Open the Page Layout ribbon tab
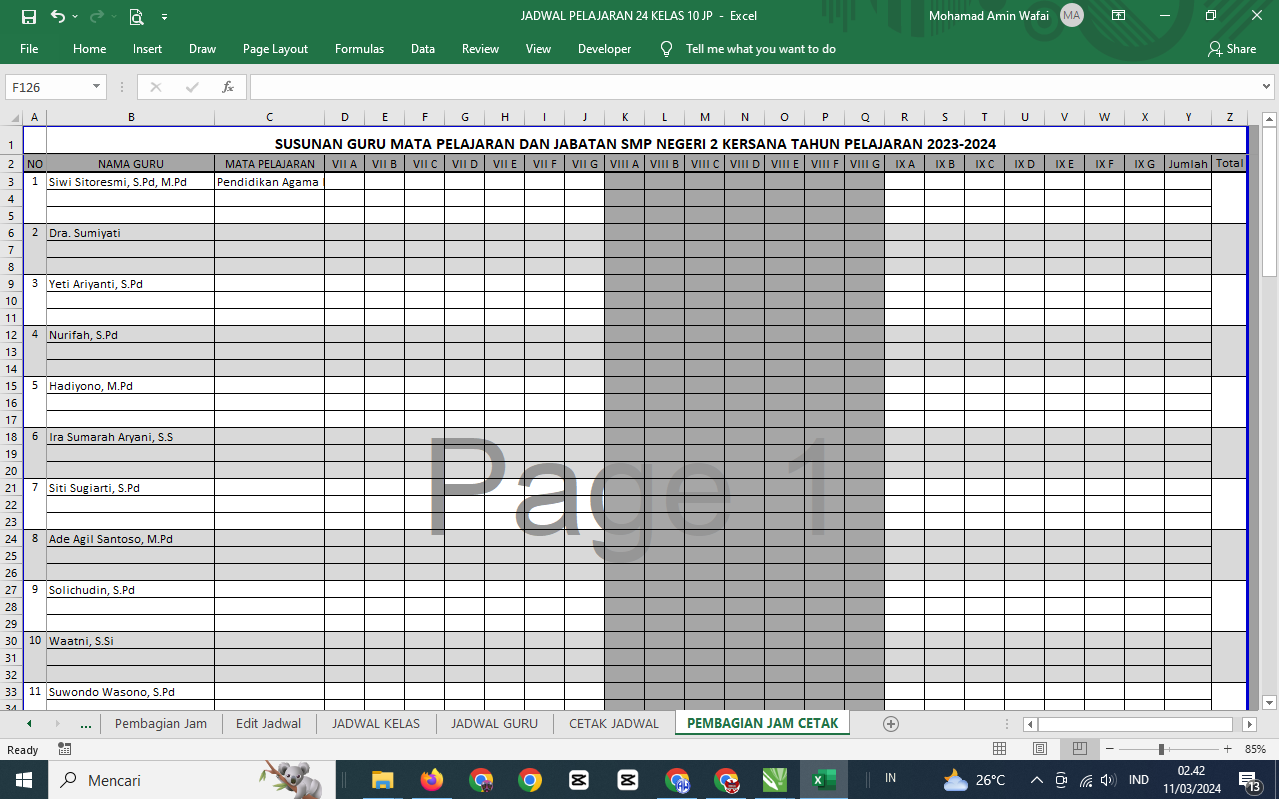This screenshot has width=1279, height=799. pyautogui.click(x=275, y=49)
